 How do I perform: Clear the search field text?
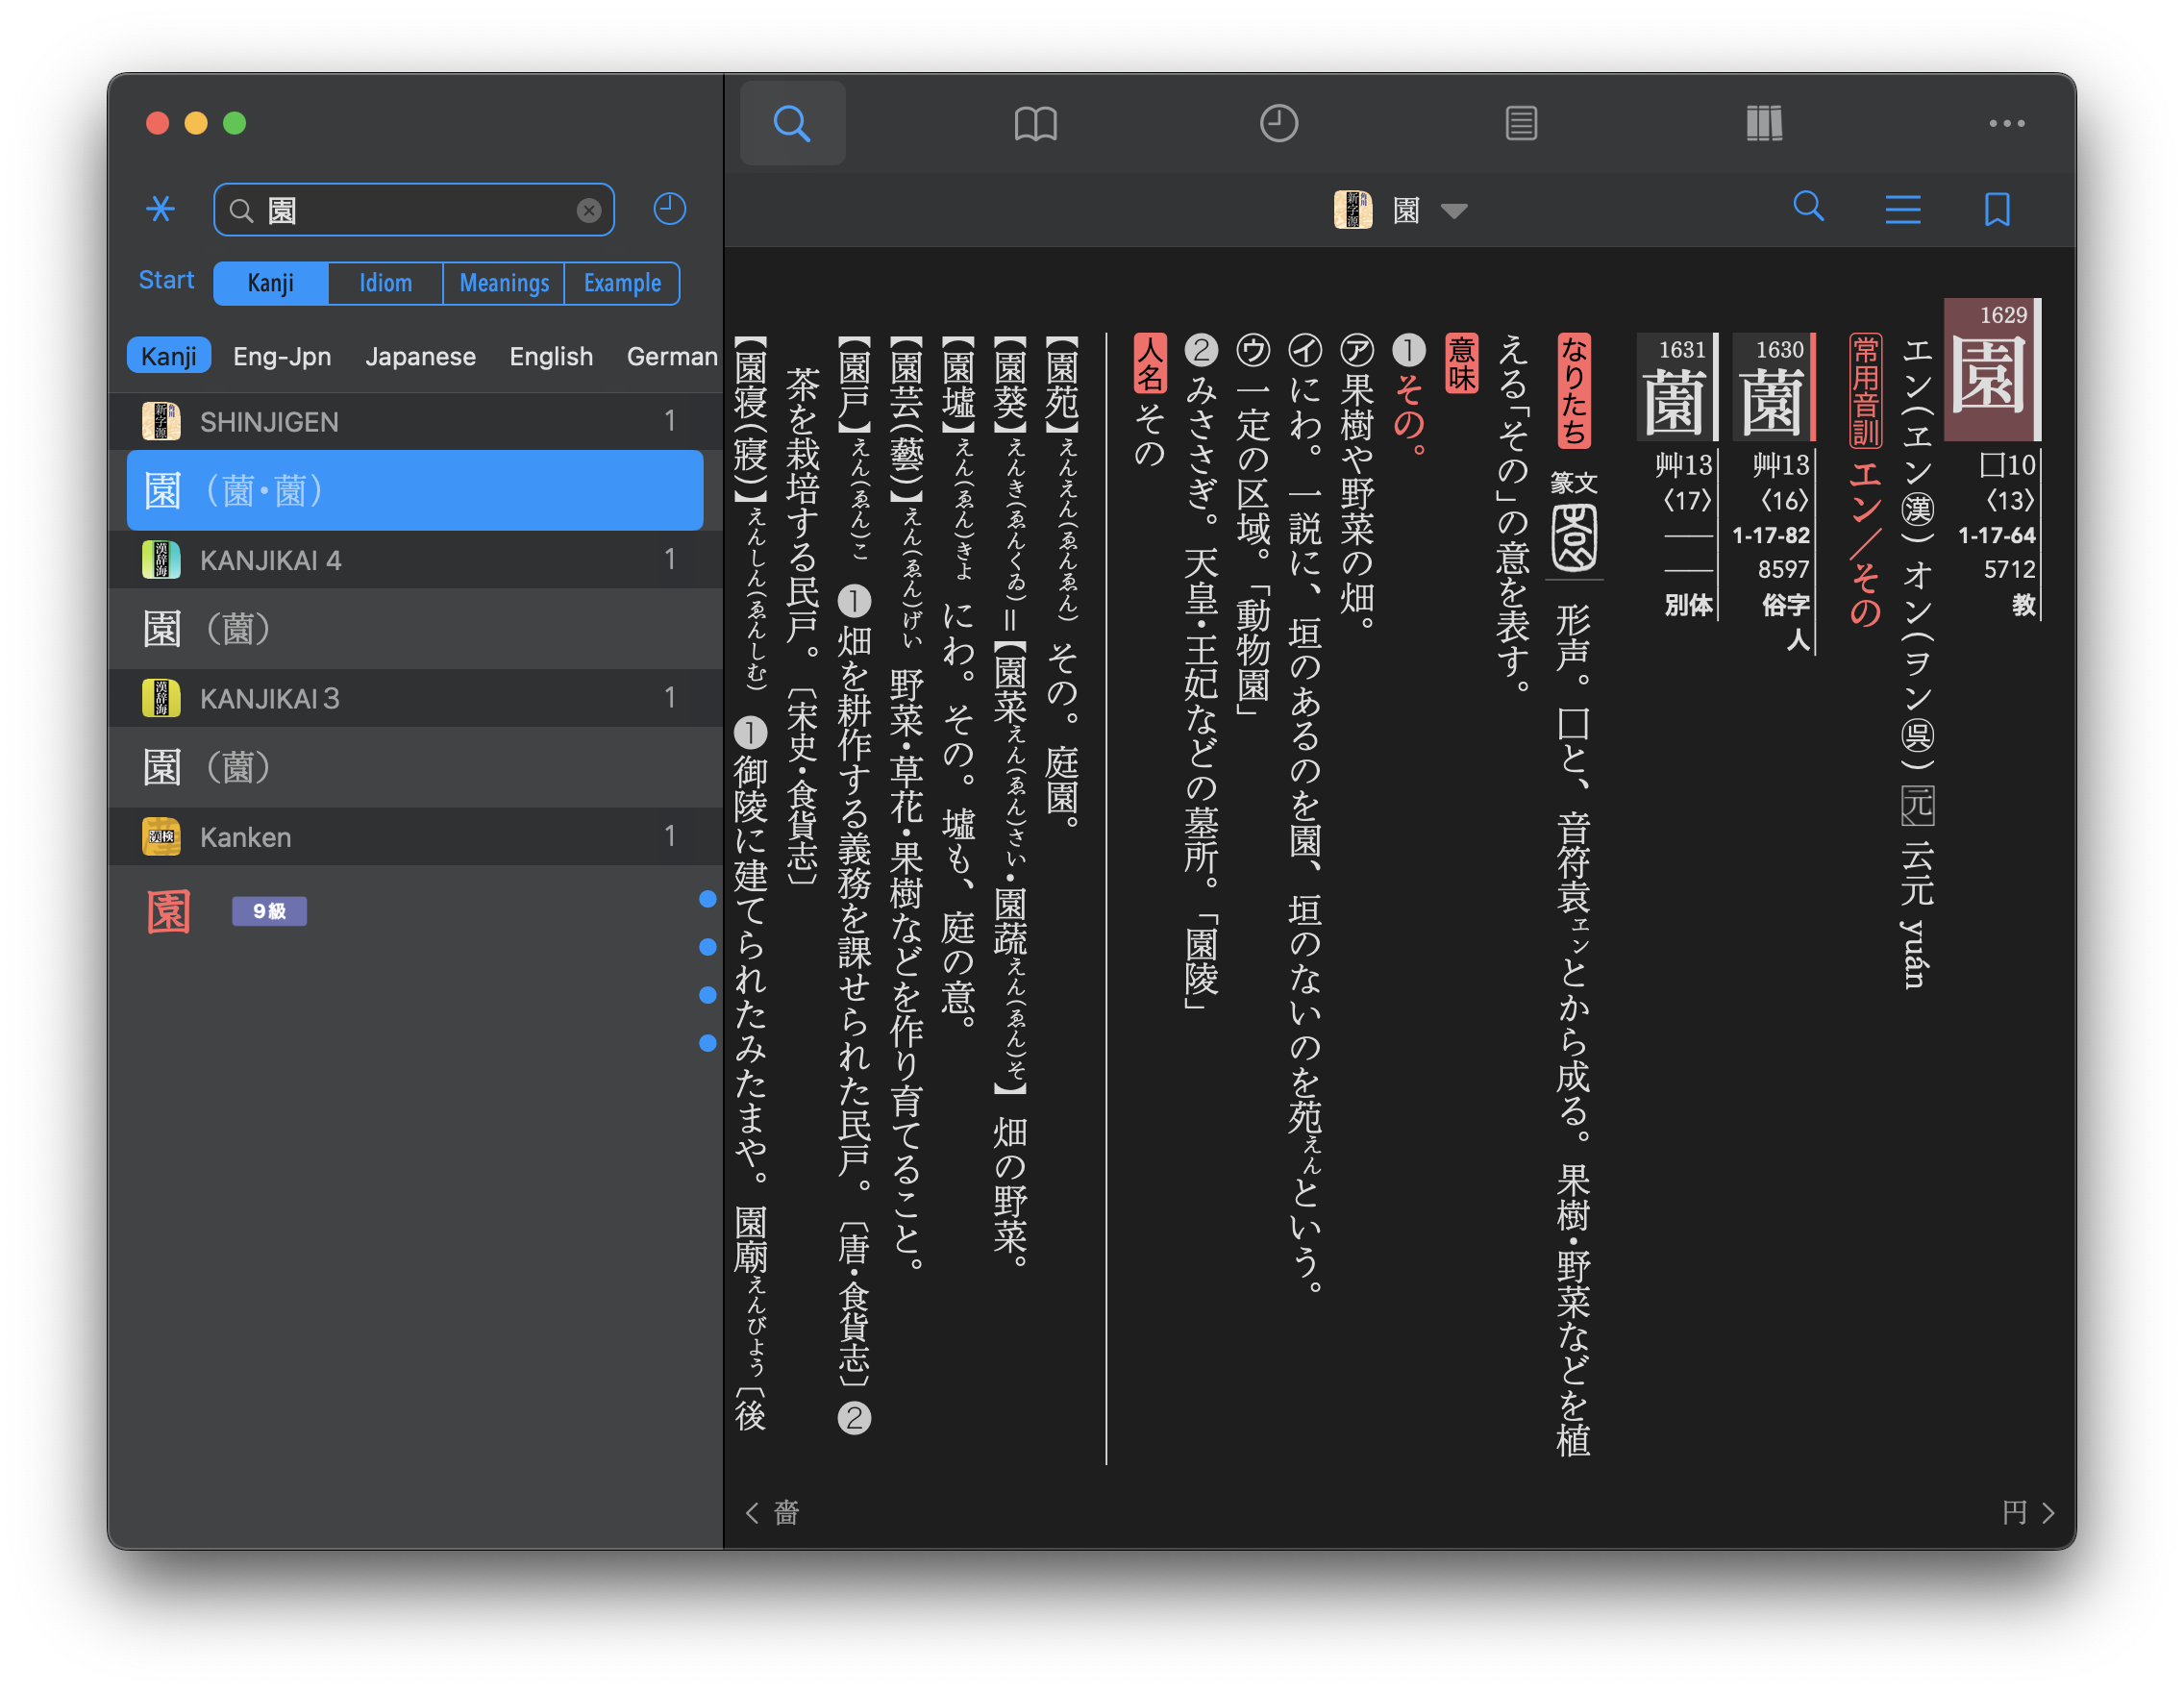click(x=589, y=210)
